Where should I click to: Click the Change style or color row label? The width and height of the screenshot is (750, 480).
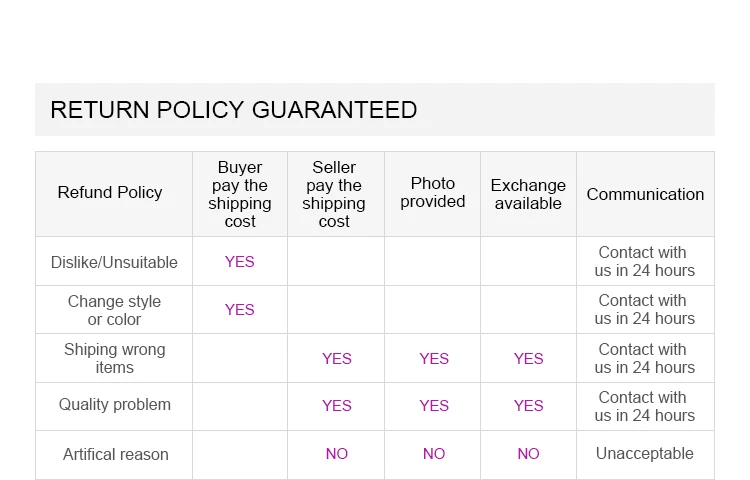point(114,310)
